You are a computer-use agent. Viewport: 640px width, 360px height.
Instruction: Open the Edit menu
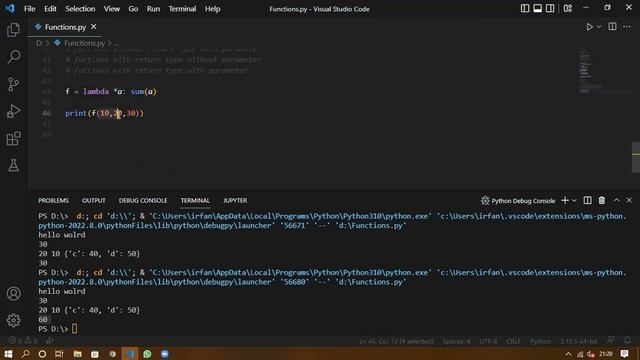coord(50,9)
